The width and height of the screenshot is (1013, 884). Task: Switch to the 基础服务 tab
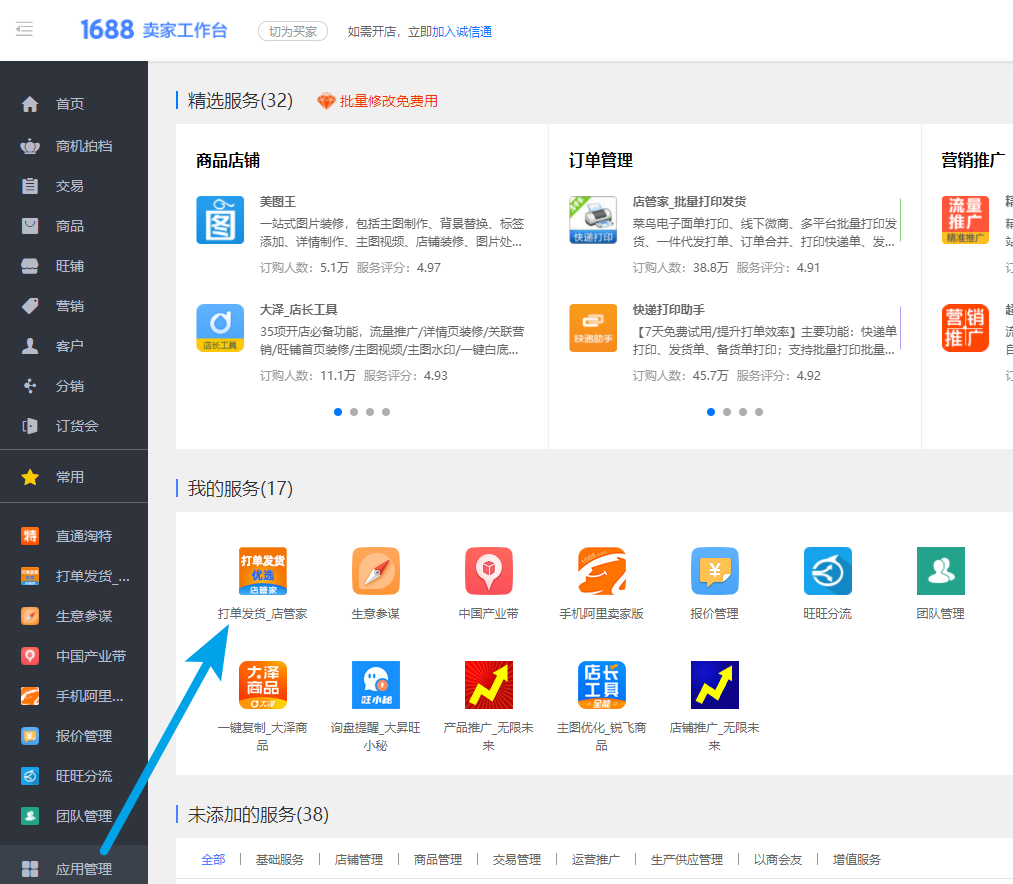(280, 859)
